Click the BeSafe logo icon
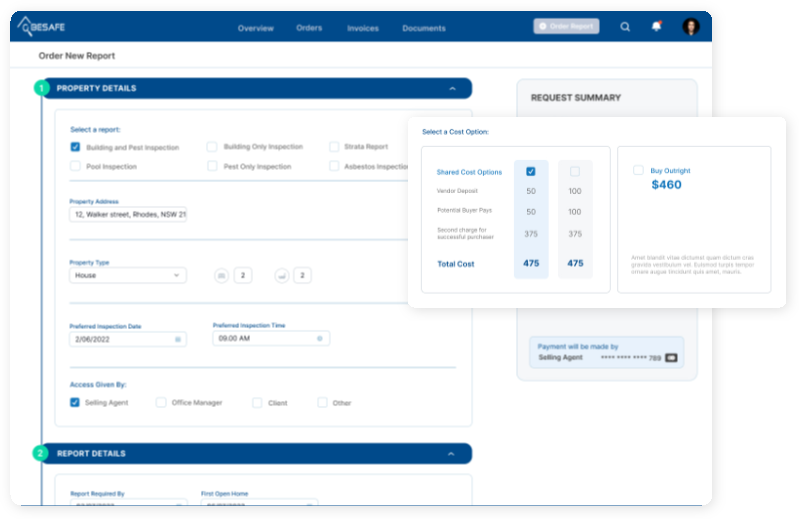 pos(27,26)
